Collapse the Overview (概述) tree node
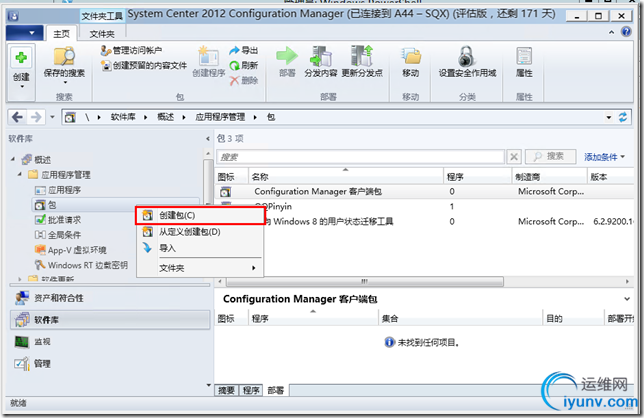Viewport: 644px width, 418px height. coord(13,158)
